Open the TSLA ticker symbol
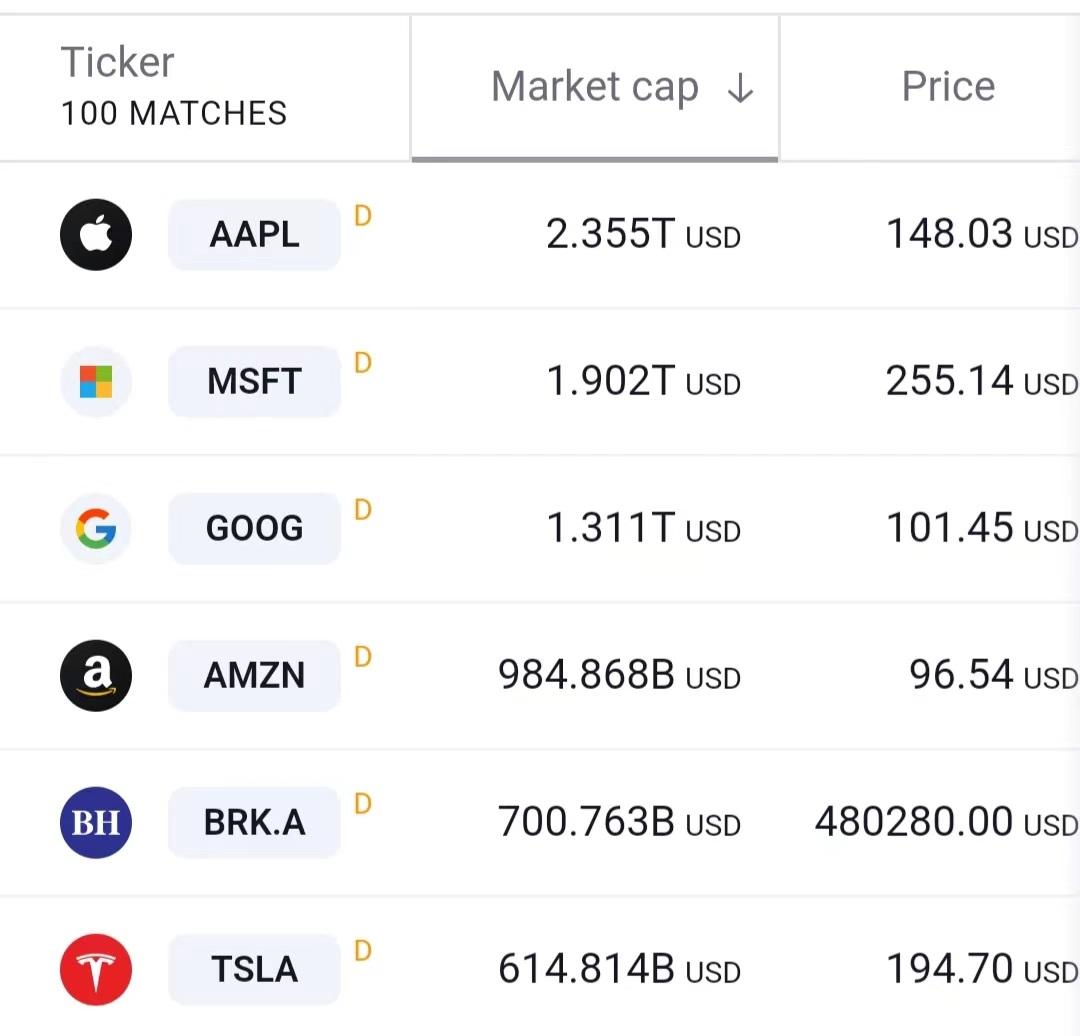Screen dimensions: 1080x1036 [254, 969]
